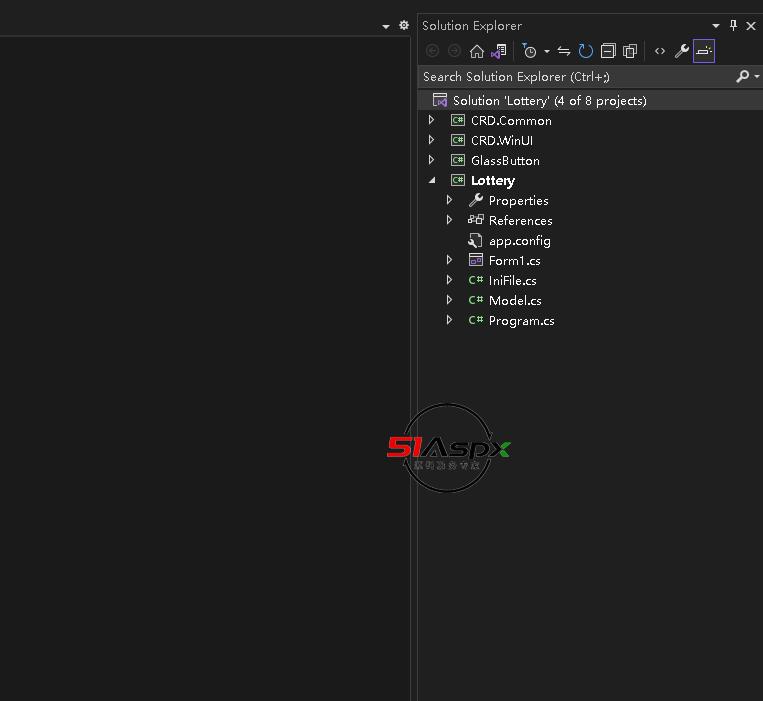This screenshot has width=763, height=701.
Task: Collapse the Lottery project node
Action: point(432,180)
